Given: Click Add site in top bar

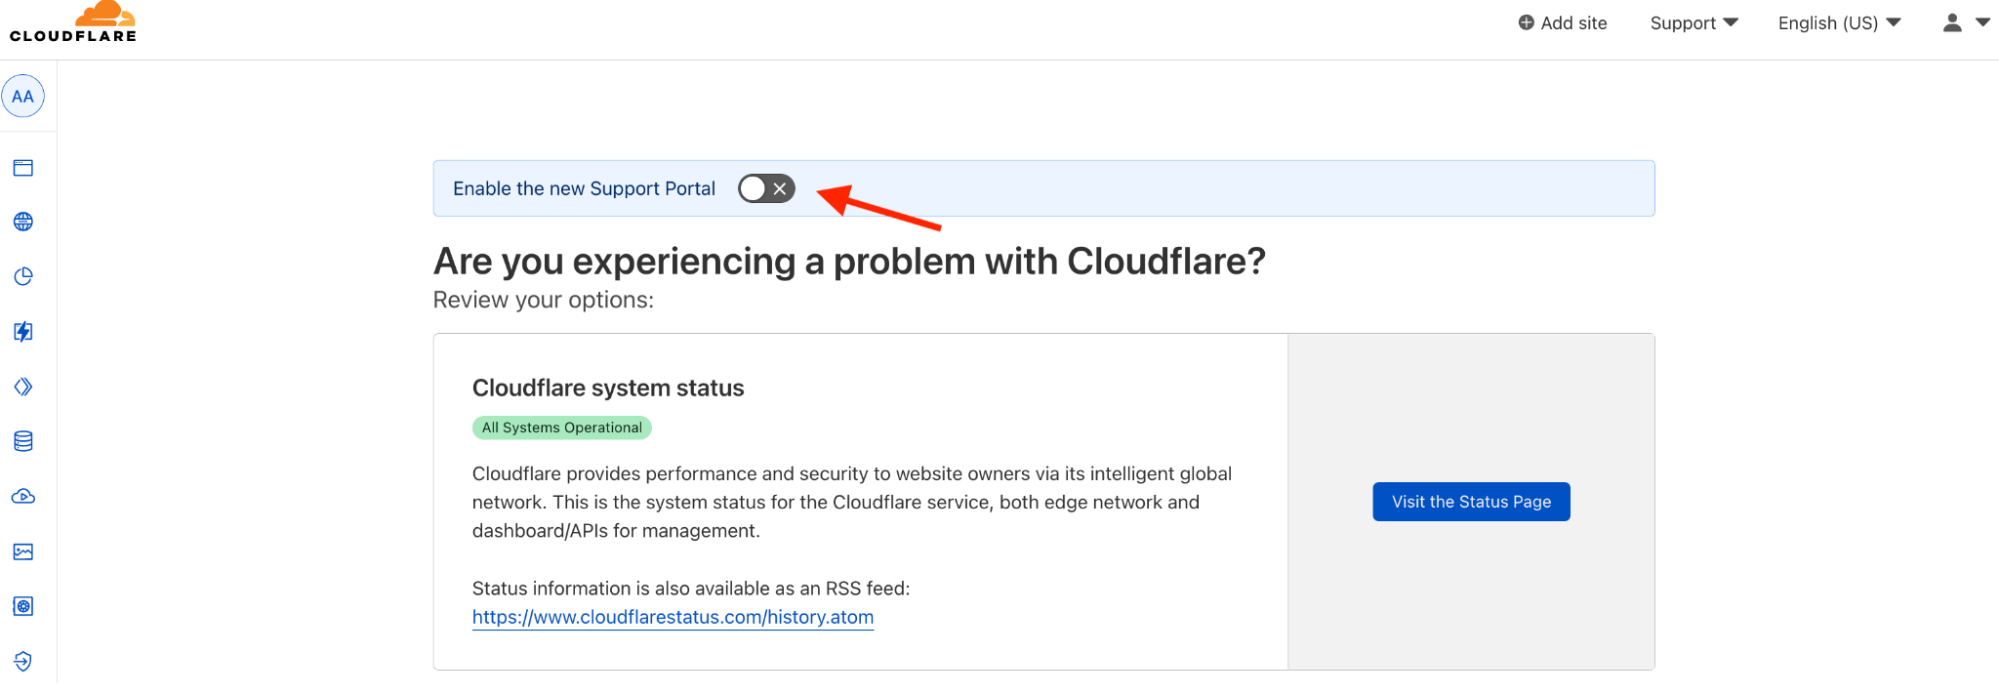Looking at the screenshot, I should (x=1562, y=23).
